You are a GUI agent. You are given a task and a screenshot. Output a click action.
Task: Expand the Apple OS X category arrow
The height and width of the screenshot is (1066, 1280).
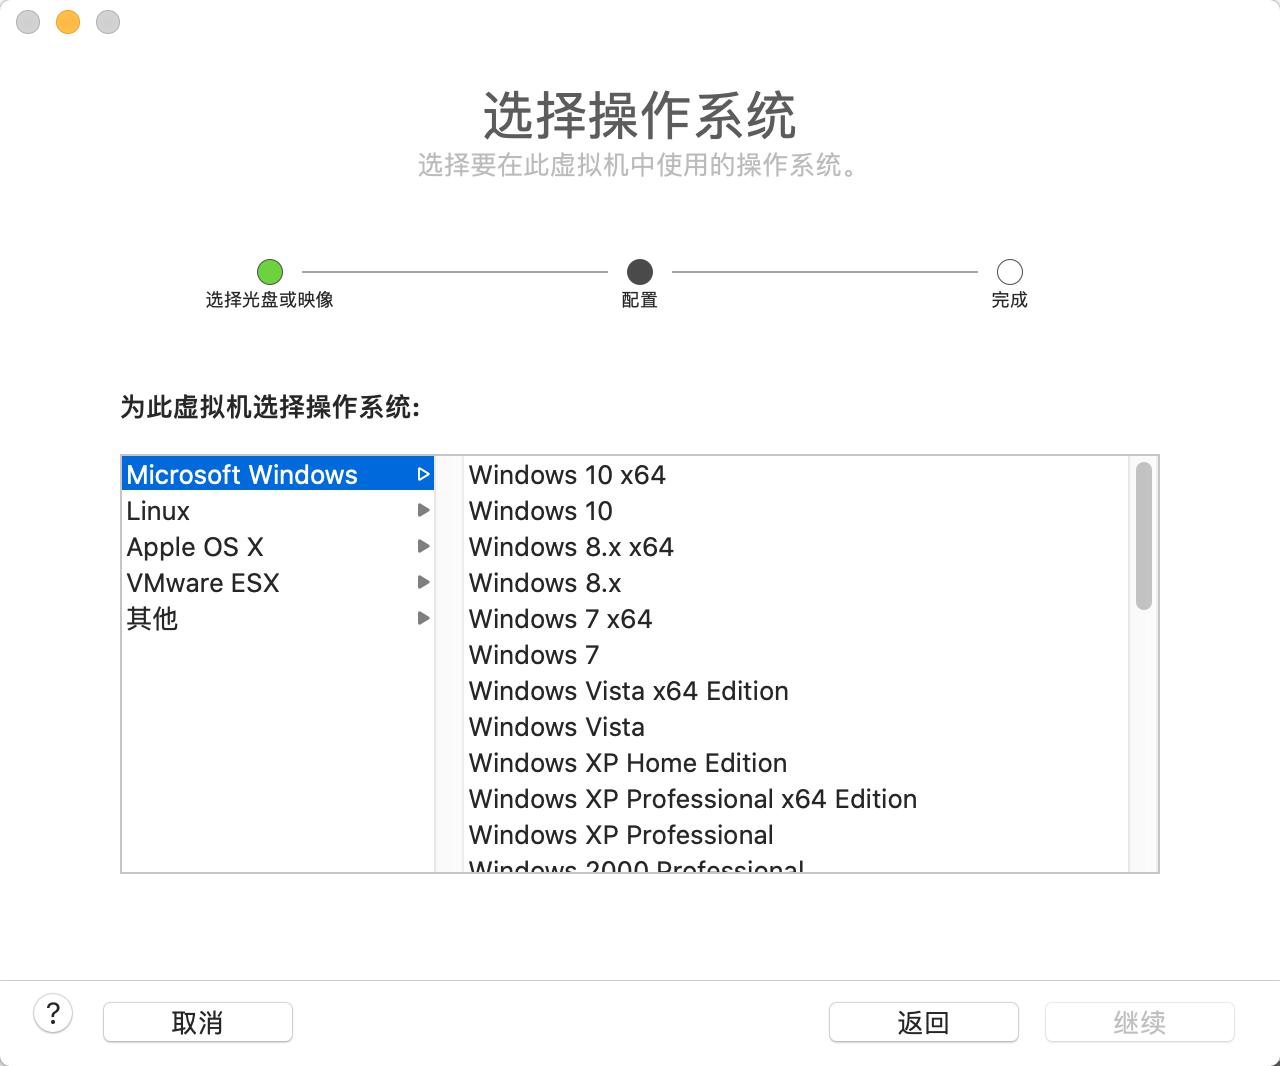tap(424, 546)
